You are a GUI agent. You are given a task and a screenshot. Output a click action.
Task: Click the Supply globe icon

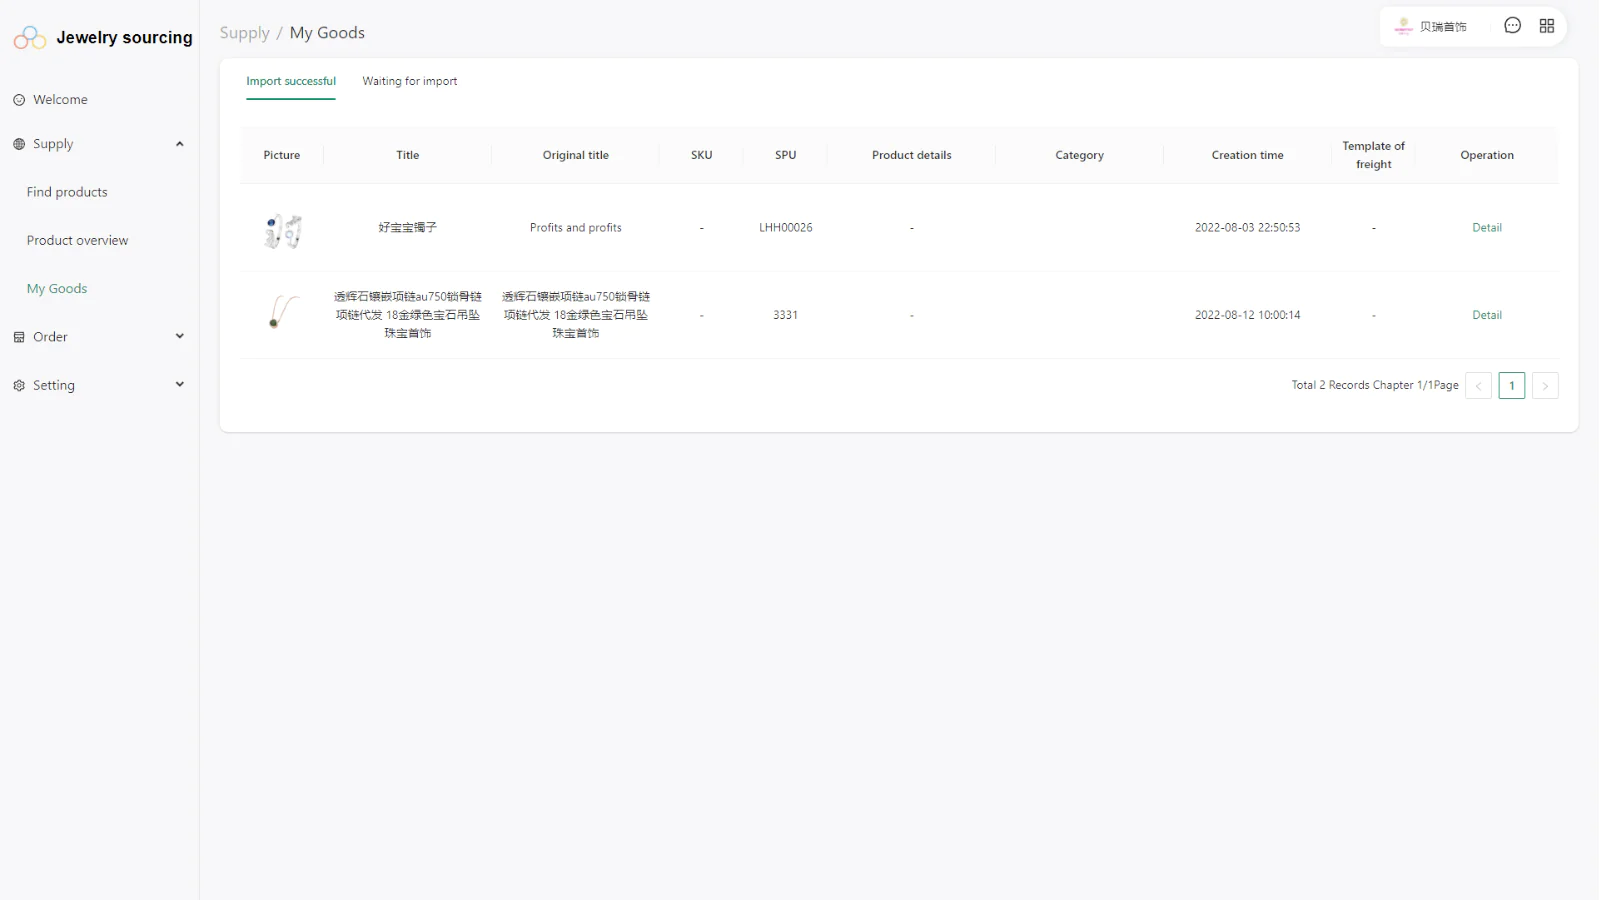tap(19, 144)
